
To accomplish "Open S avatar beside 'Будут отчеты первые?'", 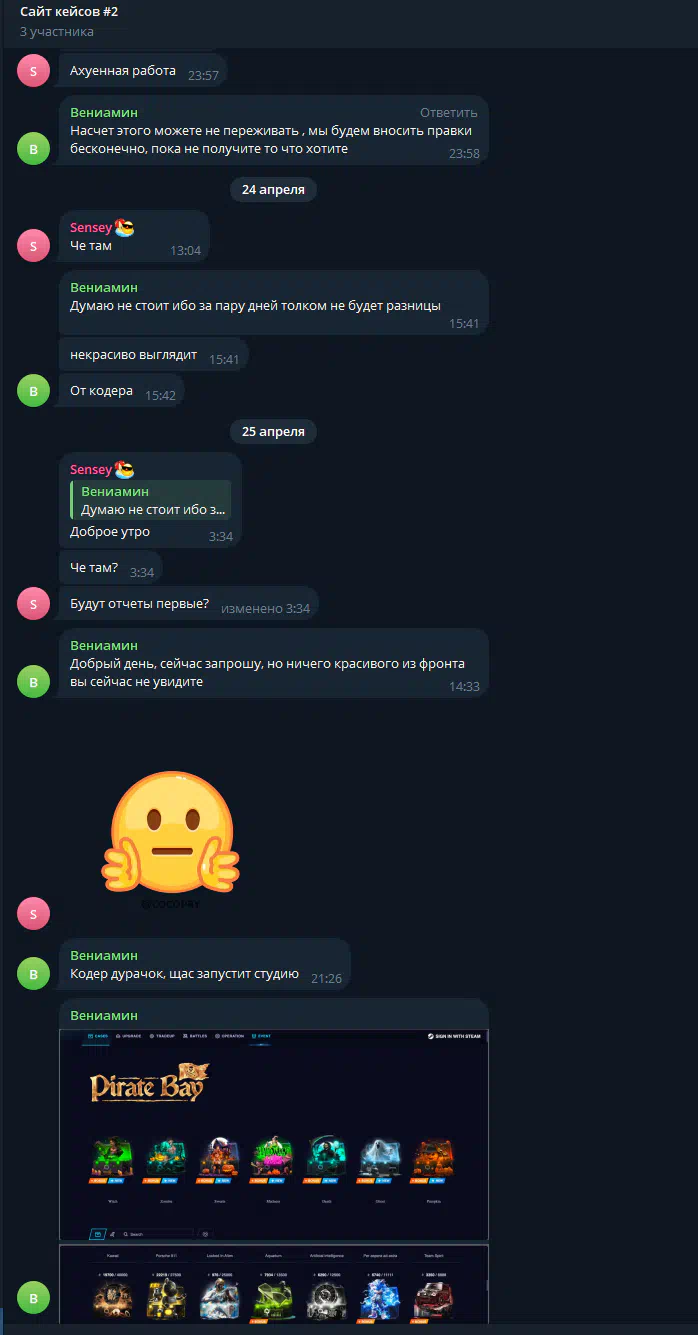I will pyautogui.click(x=33, y=603).
